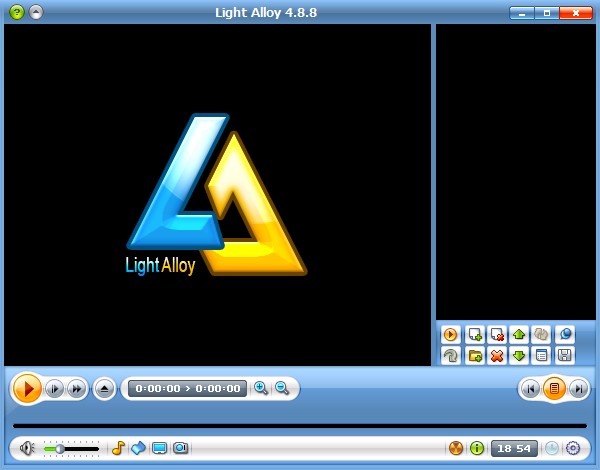This screenshot has height=470, width=600.
Task: Clear the playlist with the red X
Action: click(497, 356)
